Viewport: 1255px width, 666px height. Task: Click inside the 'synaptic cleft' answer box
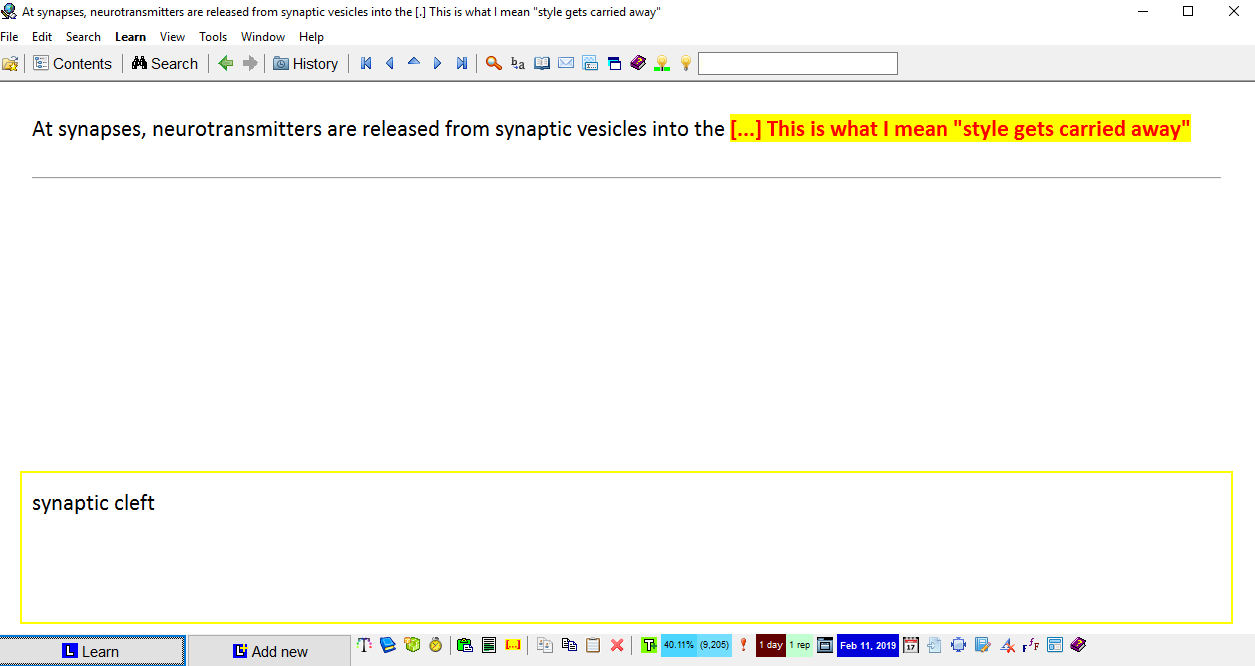(626, 547)
